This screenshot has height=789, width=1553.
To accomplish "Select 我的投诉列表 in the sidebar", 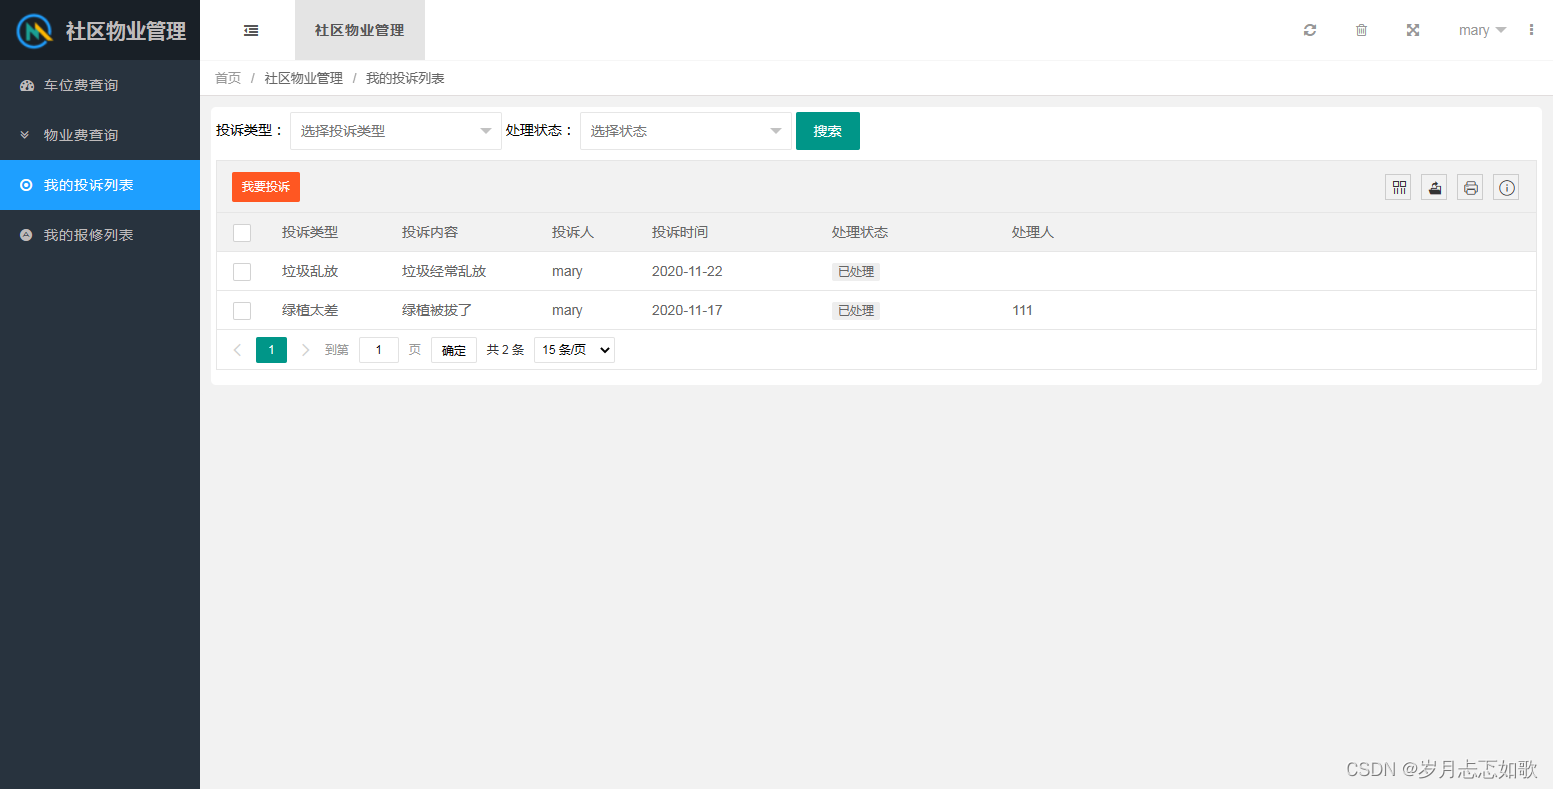I will click(100, 185).
